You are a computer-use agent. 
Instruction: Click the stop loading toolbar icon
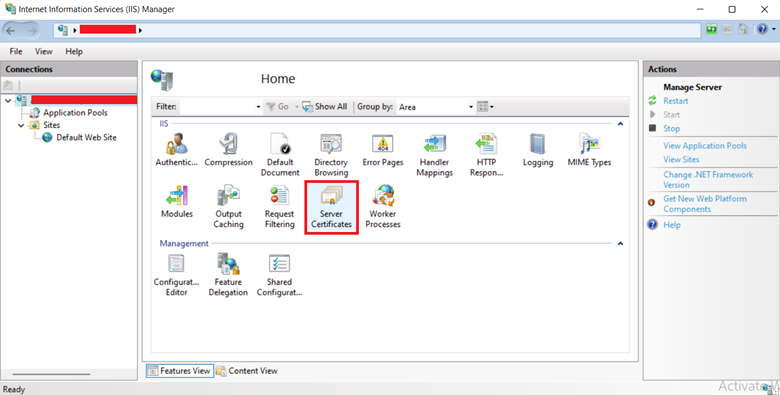pos(727,29)
